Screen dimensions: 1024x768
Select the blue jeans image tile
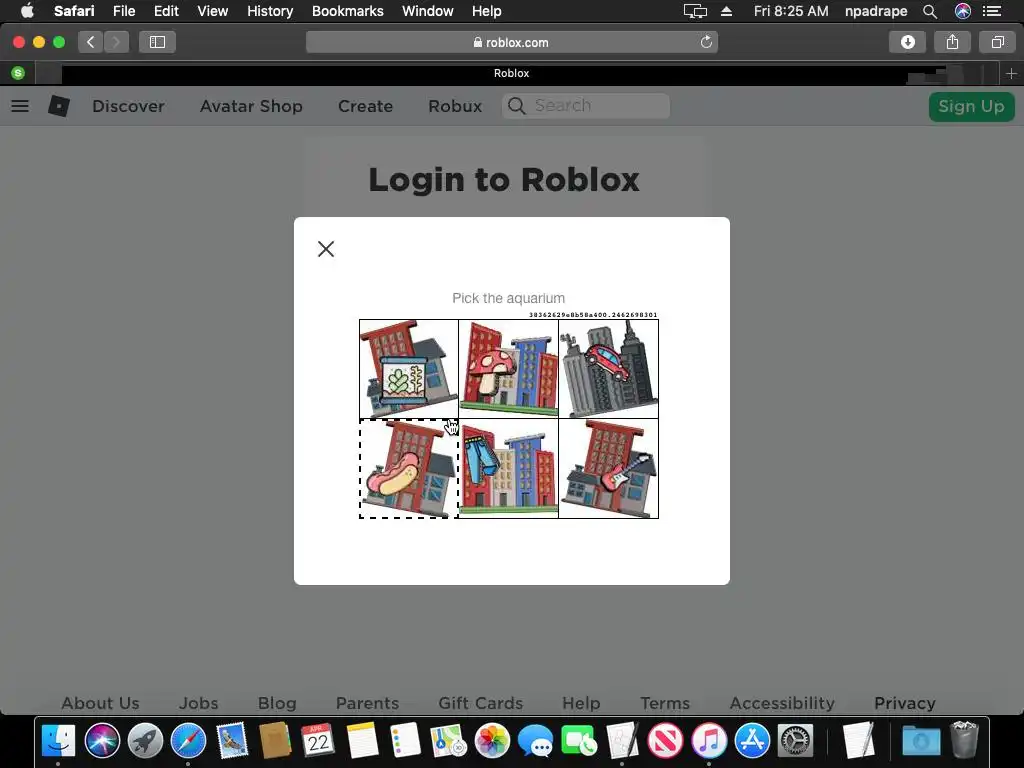(x=509, y=469)
